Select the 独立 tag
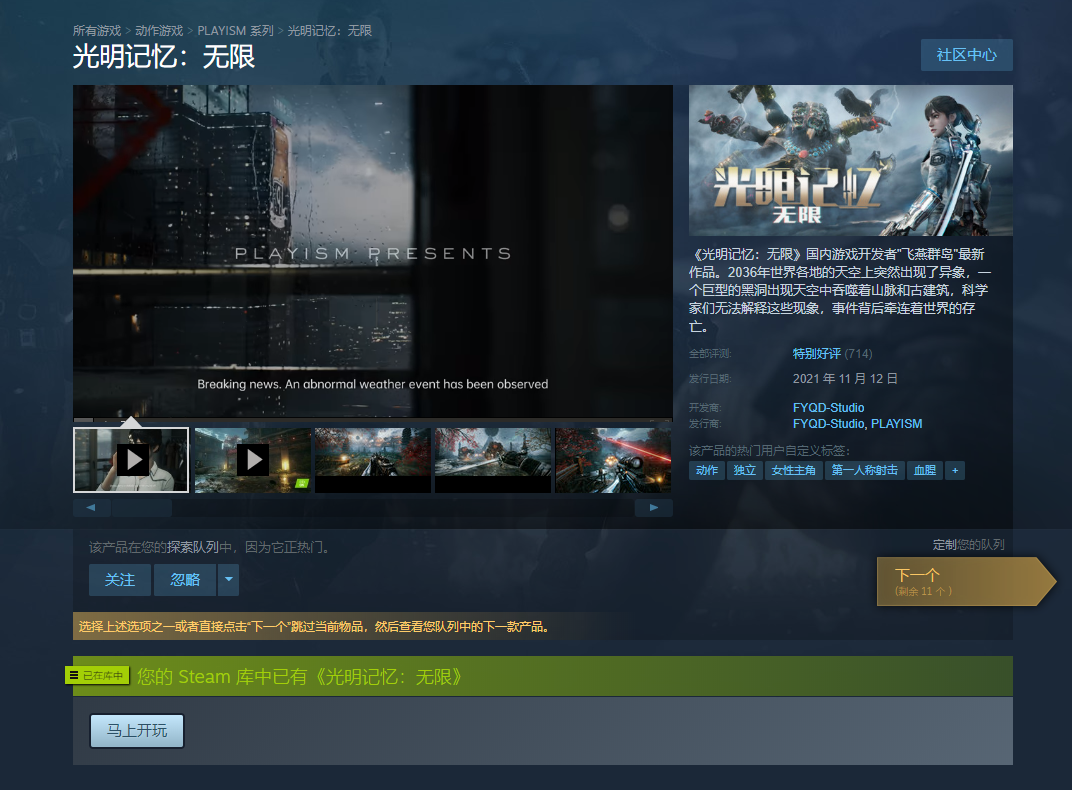This screenshot has height=790, width=1072. click(745, 470)
